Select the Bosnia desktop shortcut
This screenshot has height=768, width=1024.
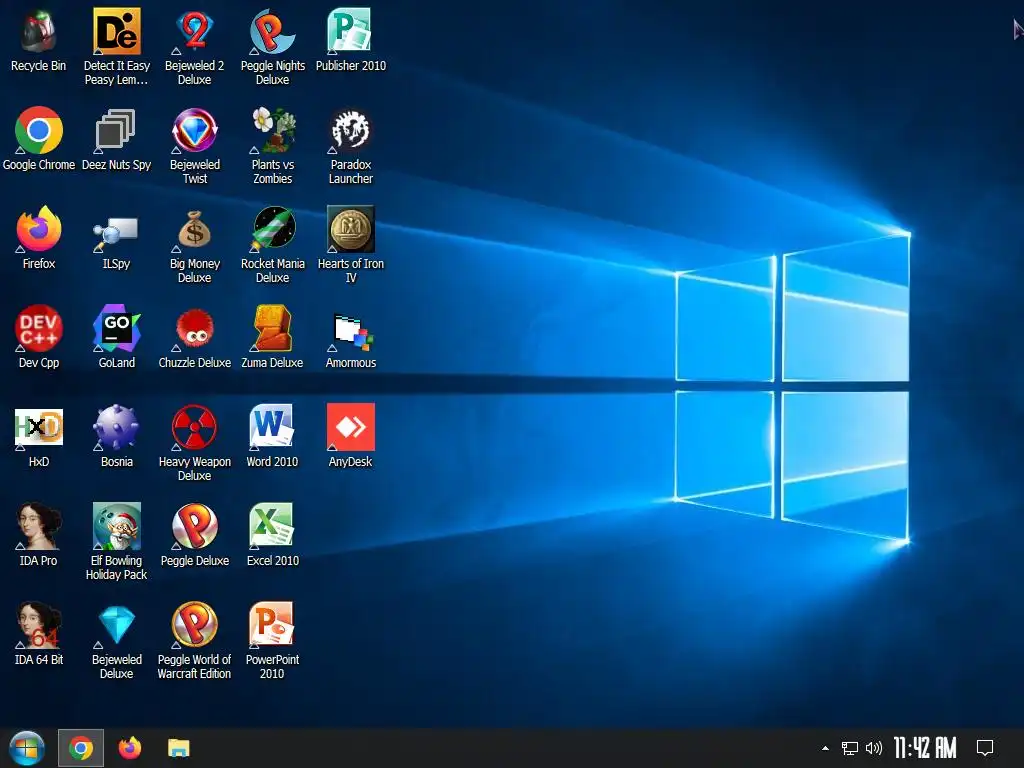pos(116,436)
